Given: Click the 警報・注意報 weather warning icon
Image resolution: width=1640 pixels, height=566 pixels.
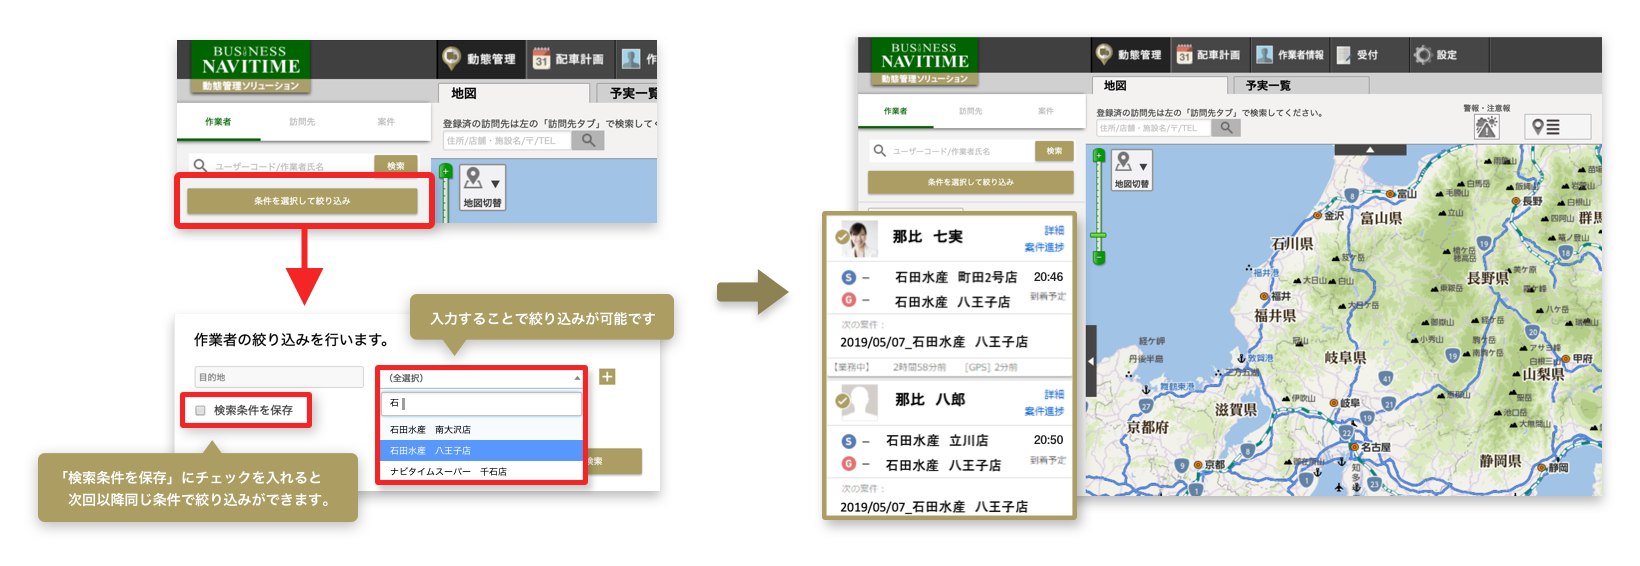Looking at the screenshot, I should click(1487, 127).
